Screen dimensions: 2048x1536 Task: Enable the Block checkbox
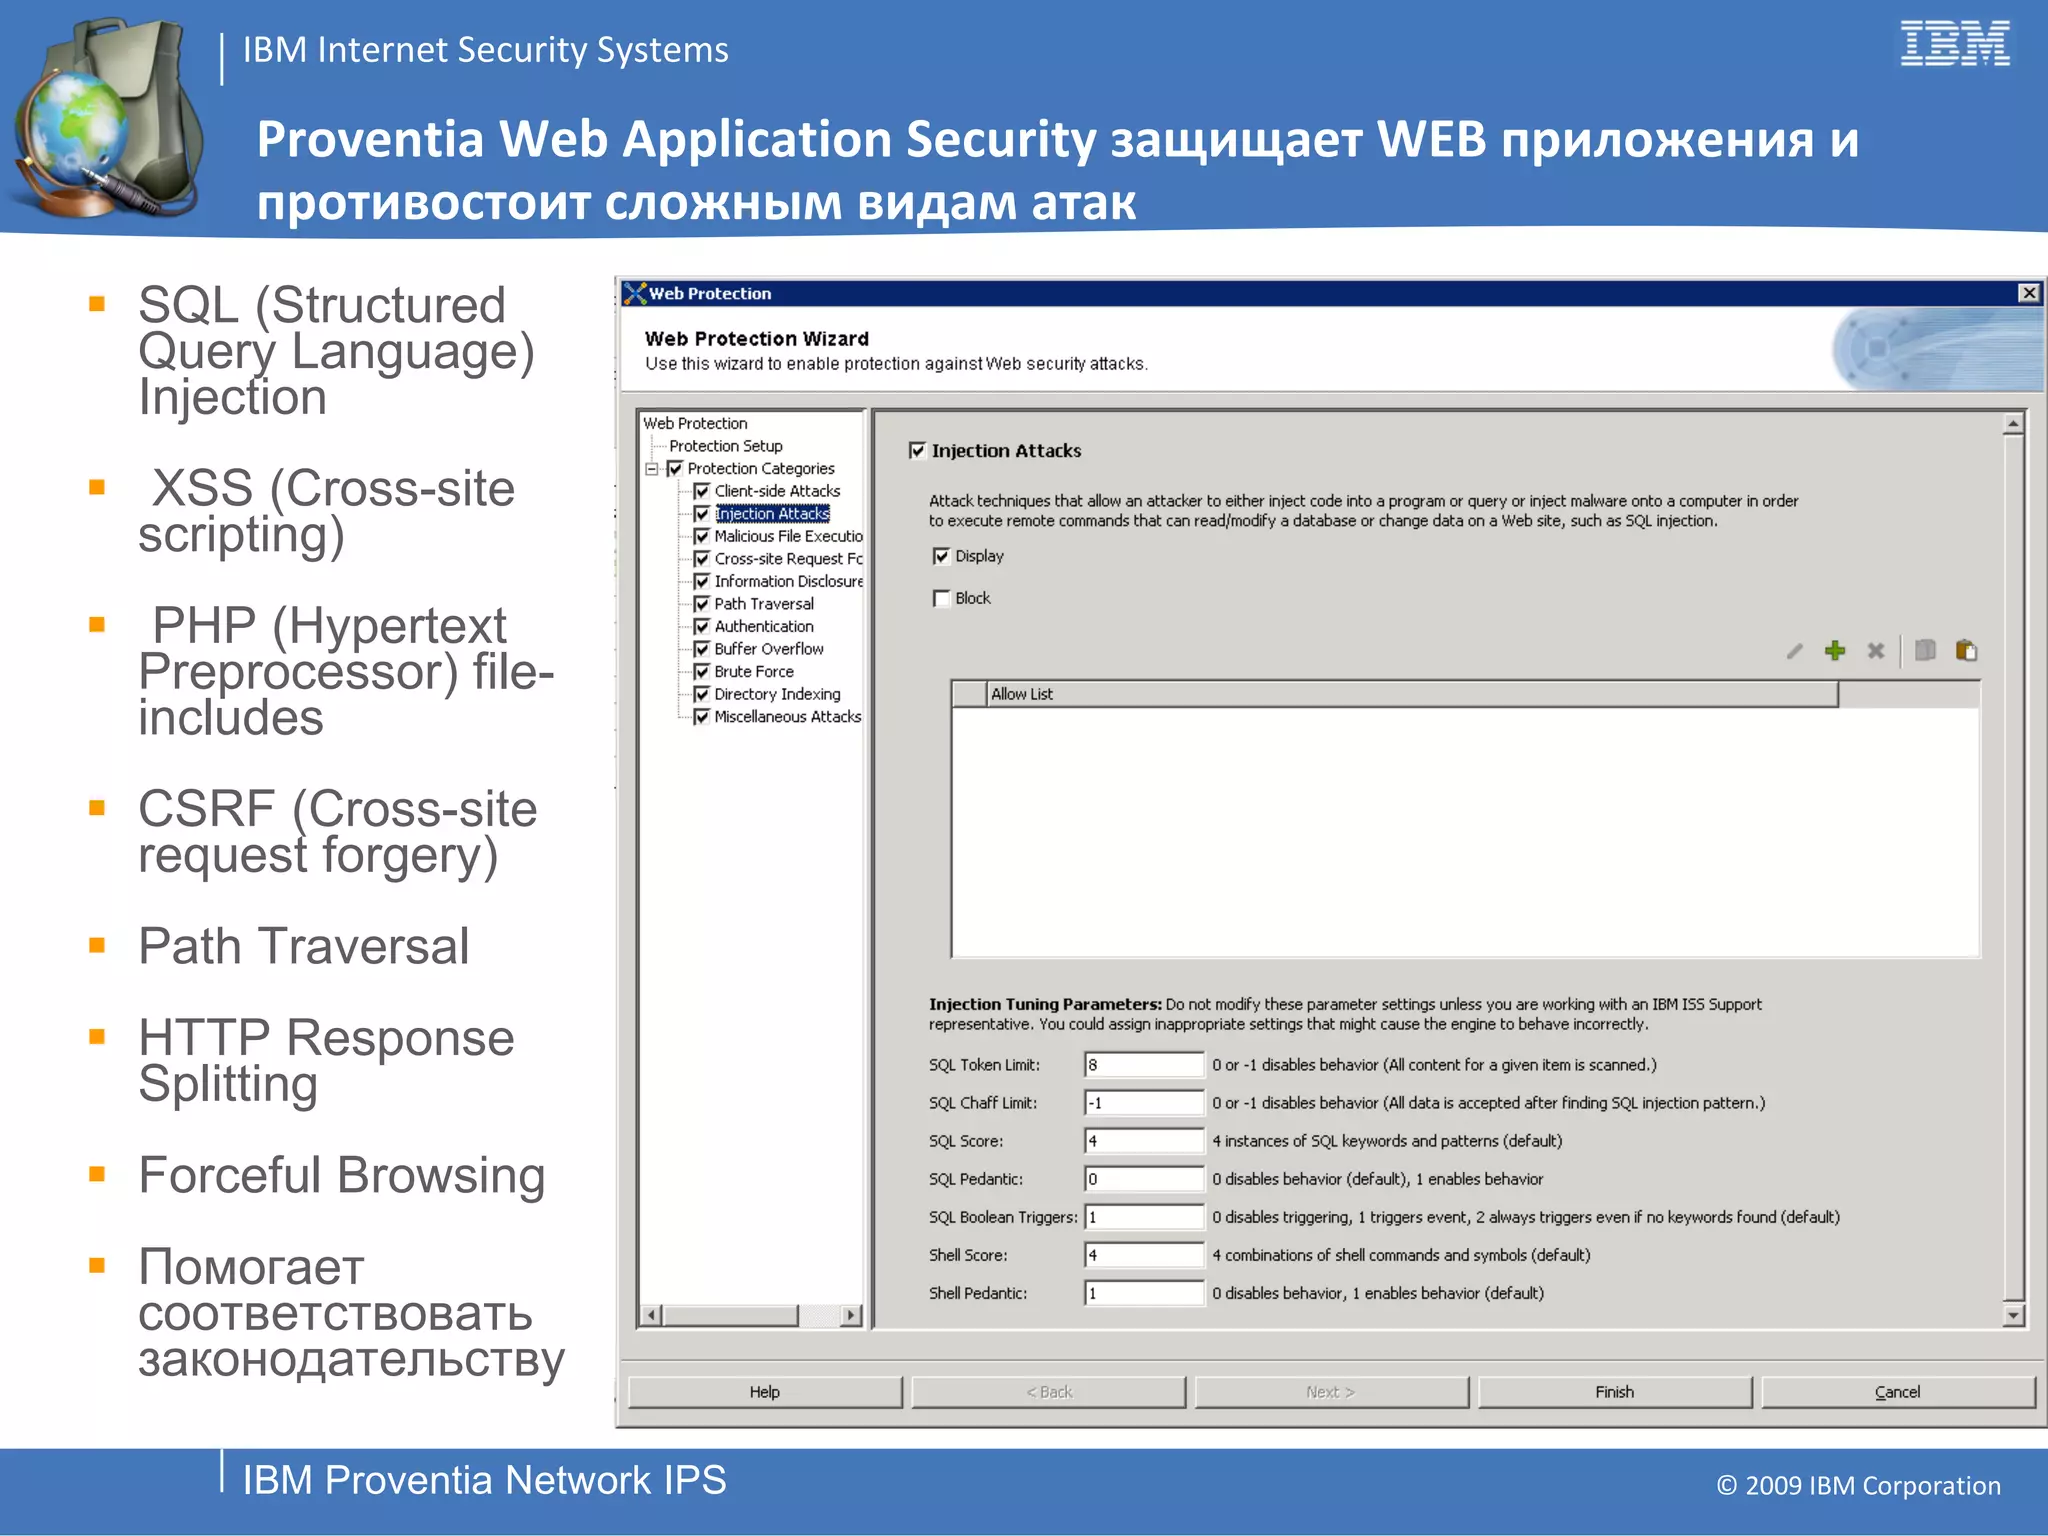[941, 598]
